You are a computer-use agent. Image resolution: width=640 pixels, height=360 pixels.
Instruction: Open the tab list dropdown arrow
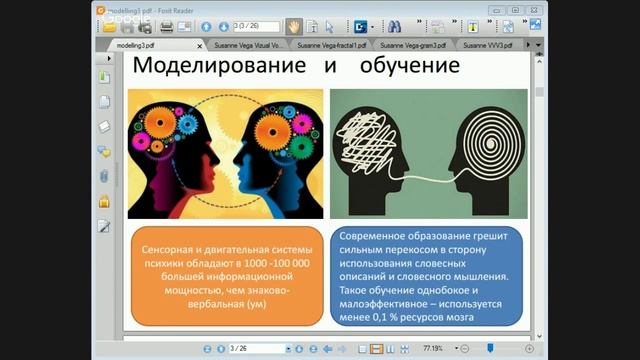[x=538, y=45]
